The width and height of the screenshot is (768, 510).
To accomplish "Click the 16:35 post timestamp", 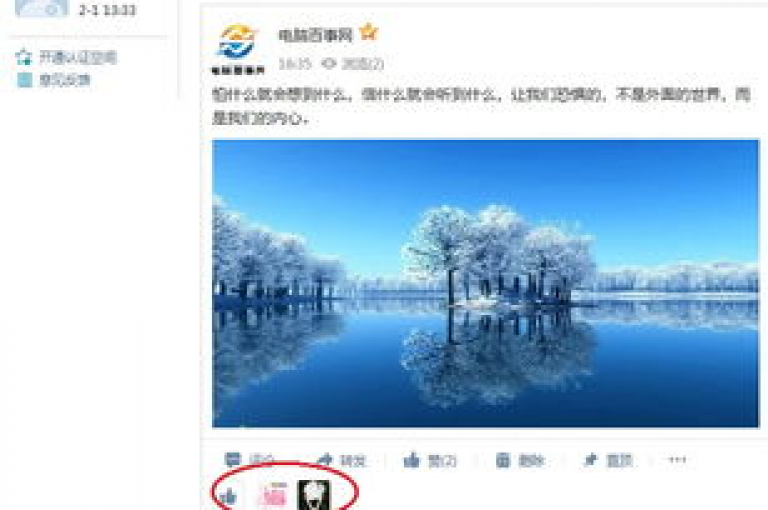I will coord(295,64).
